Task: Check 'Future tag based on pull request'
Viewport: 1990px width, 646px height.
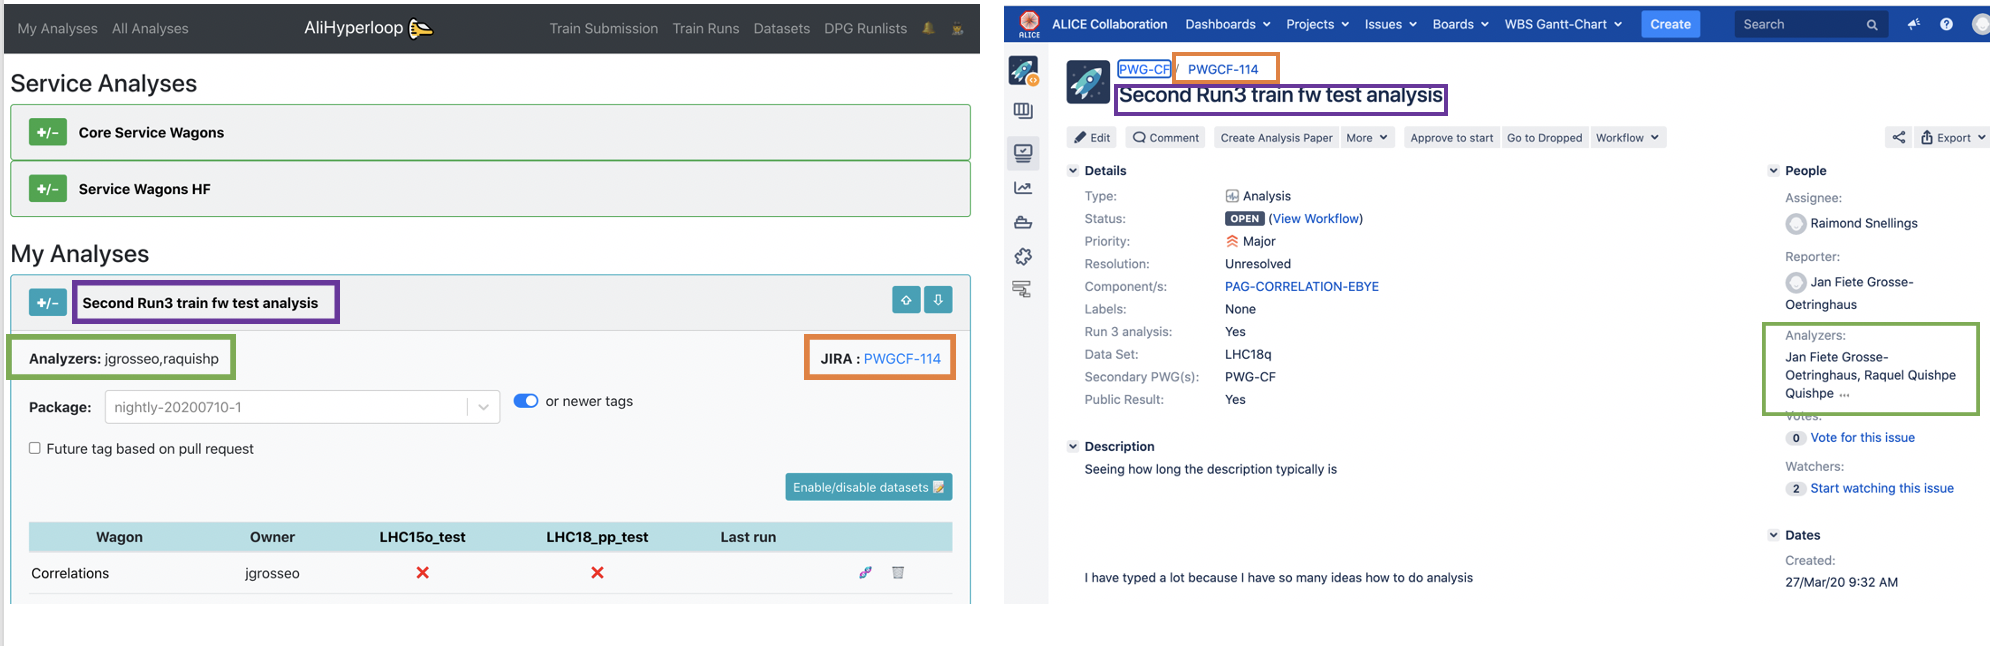Action: [x=35, y=448]
